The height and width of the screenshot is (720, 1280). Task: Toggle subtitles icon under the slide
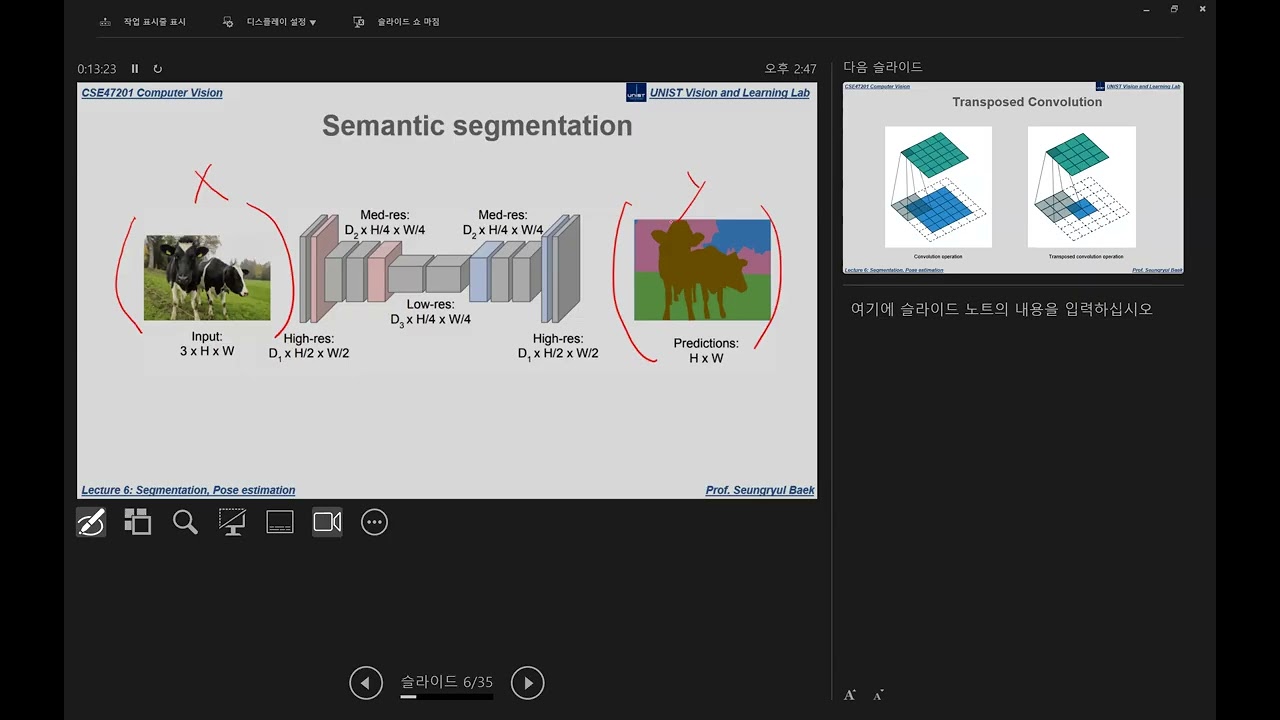coord(280,522)
